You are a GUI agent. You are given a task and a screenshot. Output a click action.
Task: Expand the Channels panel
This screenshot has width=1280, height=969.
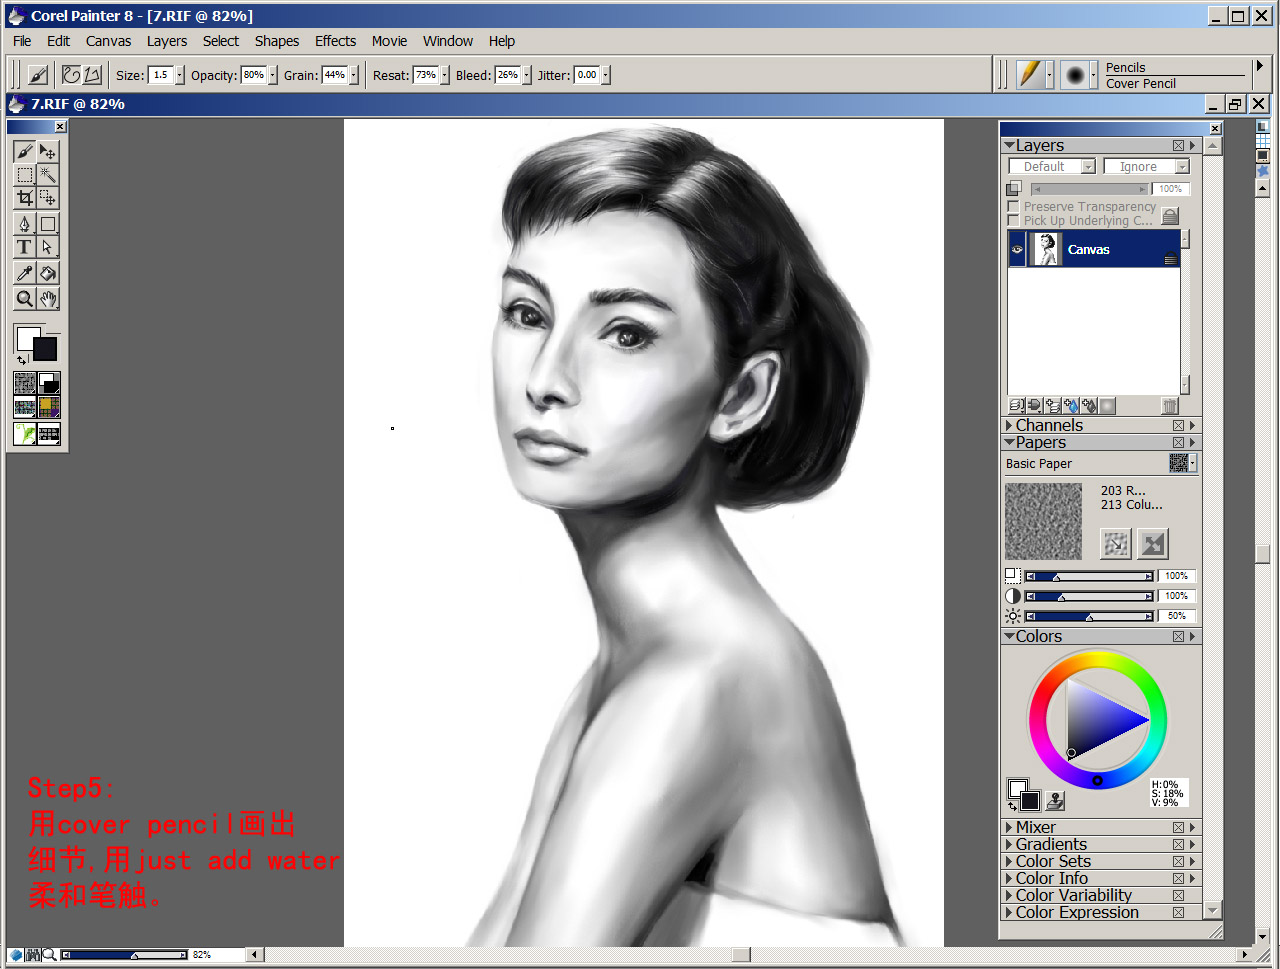coord(1009,426)
